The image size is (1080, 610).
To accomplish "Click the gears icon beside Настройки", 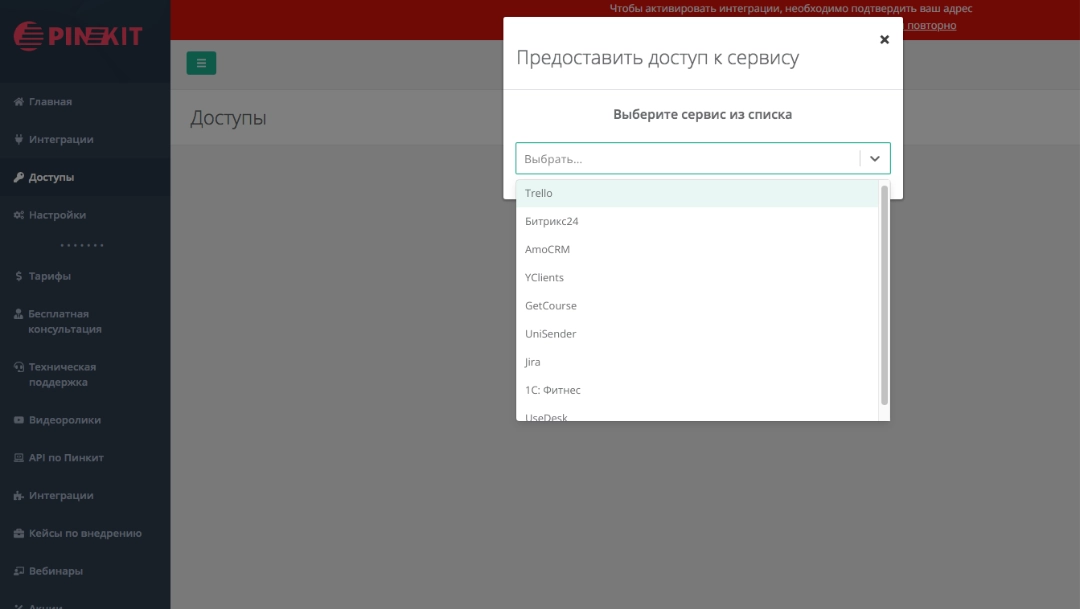I will (18, 215).
